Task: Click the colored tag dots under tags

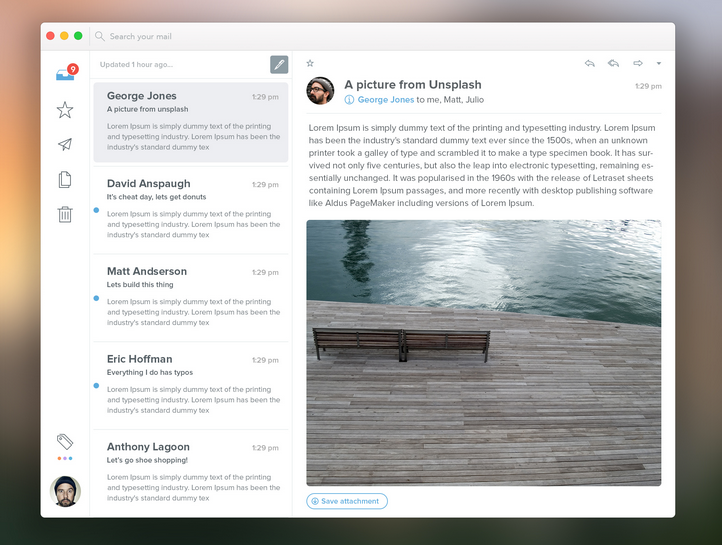Action: click(65, 458)
